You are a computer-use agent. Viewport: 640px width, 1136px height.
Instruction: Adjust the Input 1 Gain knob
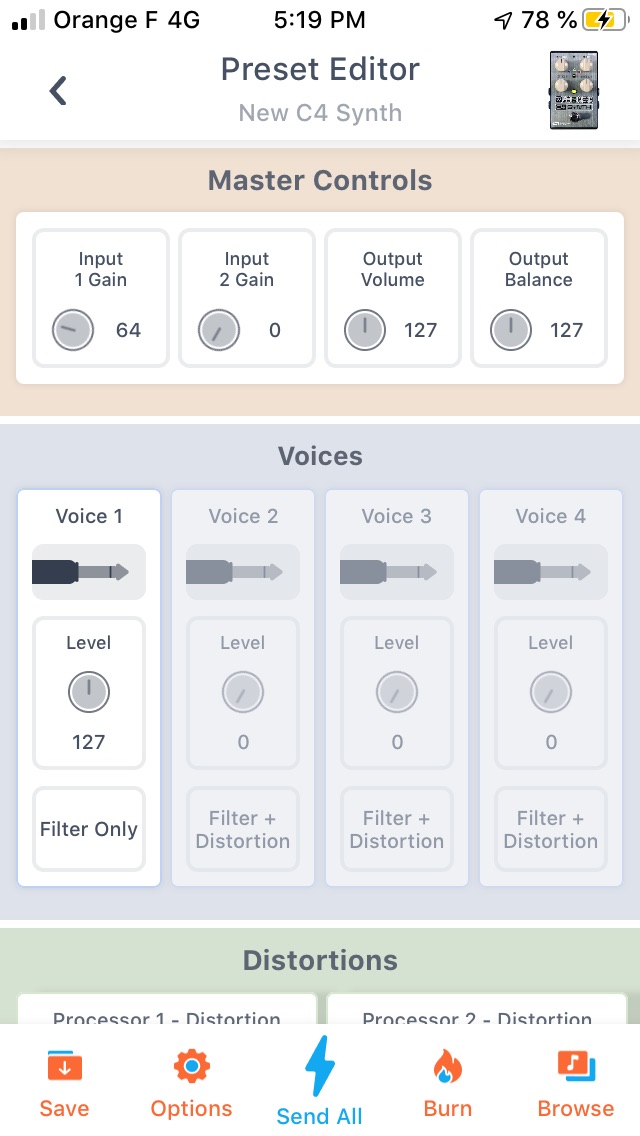tap(72, 329)
